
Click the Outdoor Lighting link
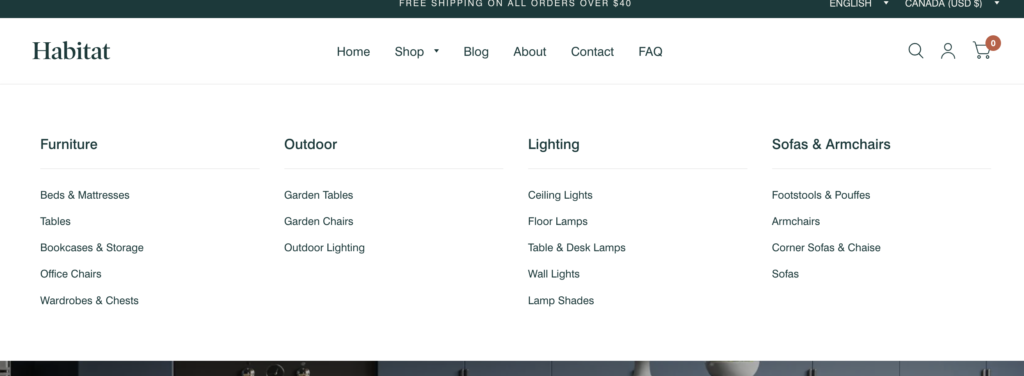point(325,247)
